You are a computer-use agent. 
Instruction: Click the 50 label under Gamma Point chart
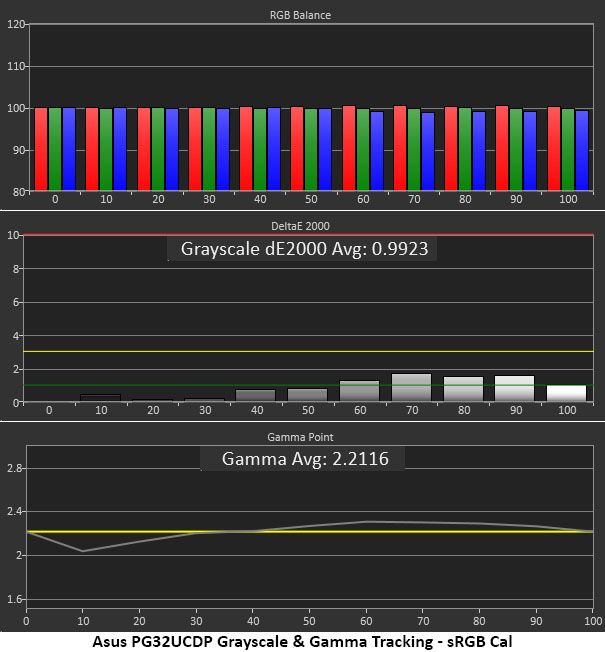click(x=309, y=621)
